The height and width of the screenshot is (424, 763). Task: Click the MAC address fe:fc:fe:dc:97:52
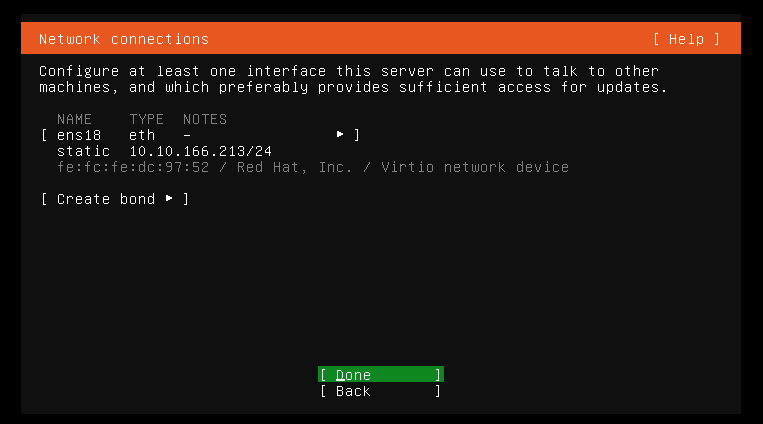coord(133,167)
